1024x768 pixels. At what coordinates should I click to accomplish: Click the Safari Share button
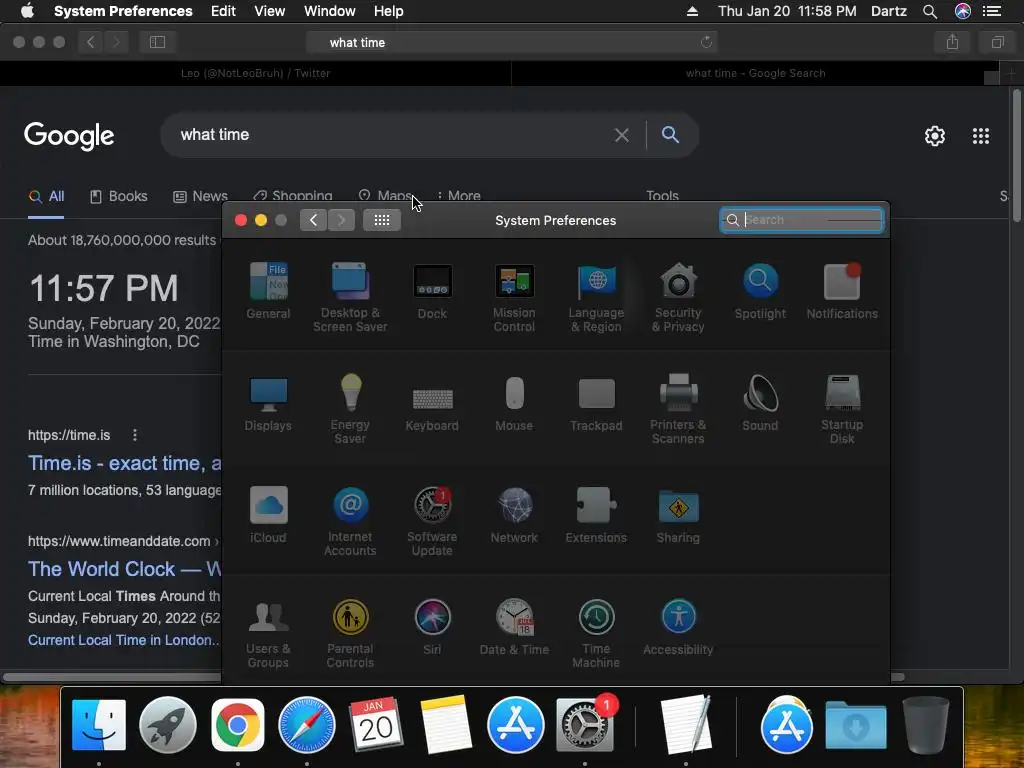pos(952,42)
